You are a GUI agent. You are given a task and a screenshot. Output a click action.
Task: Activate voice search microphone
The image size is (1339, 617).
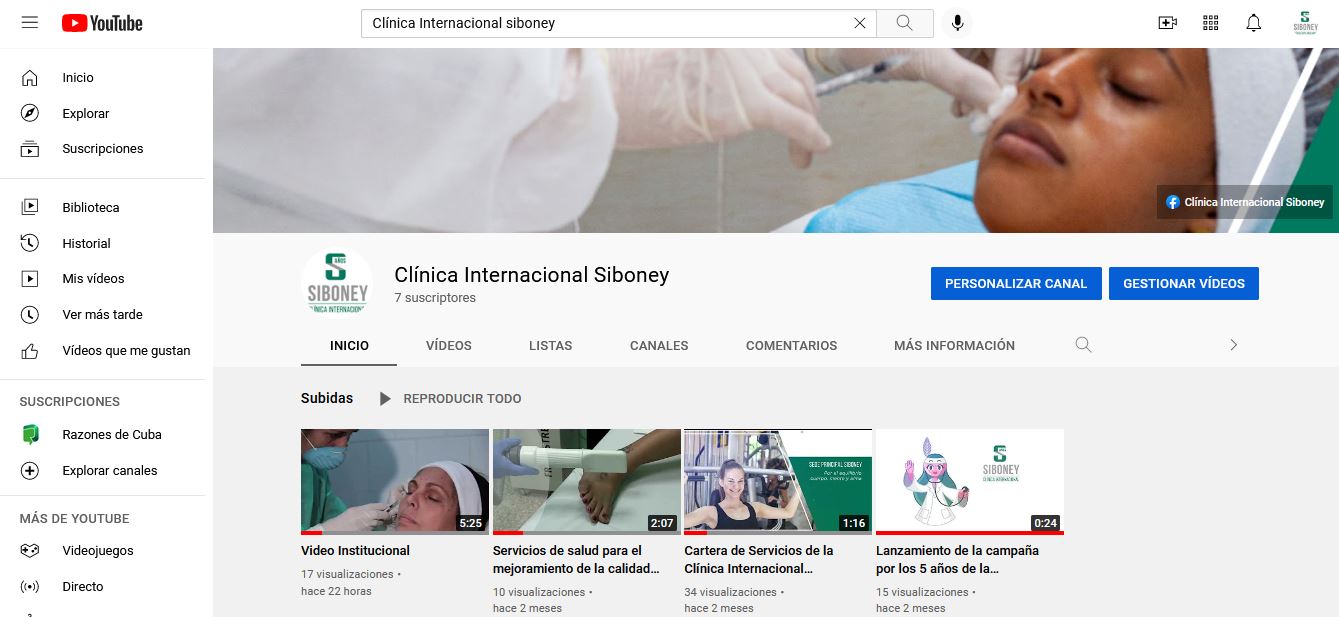957,23
